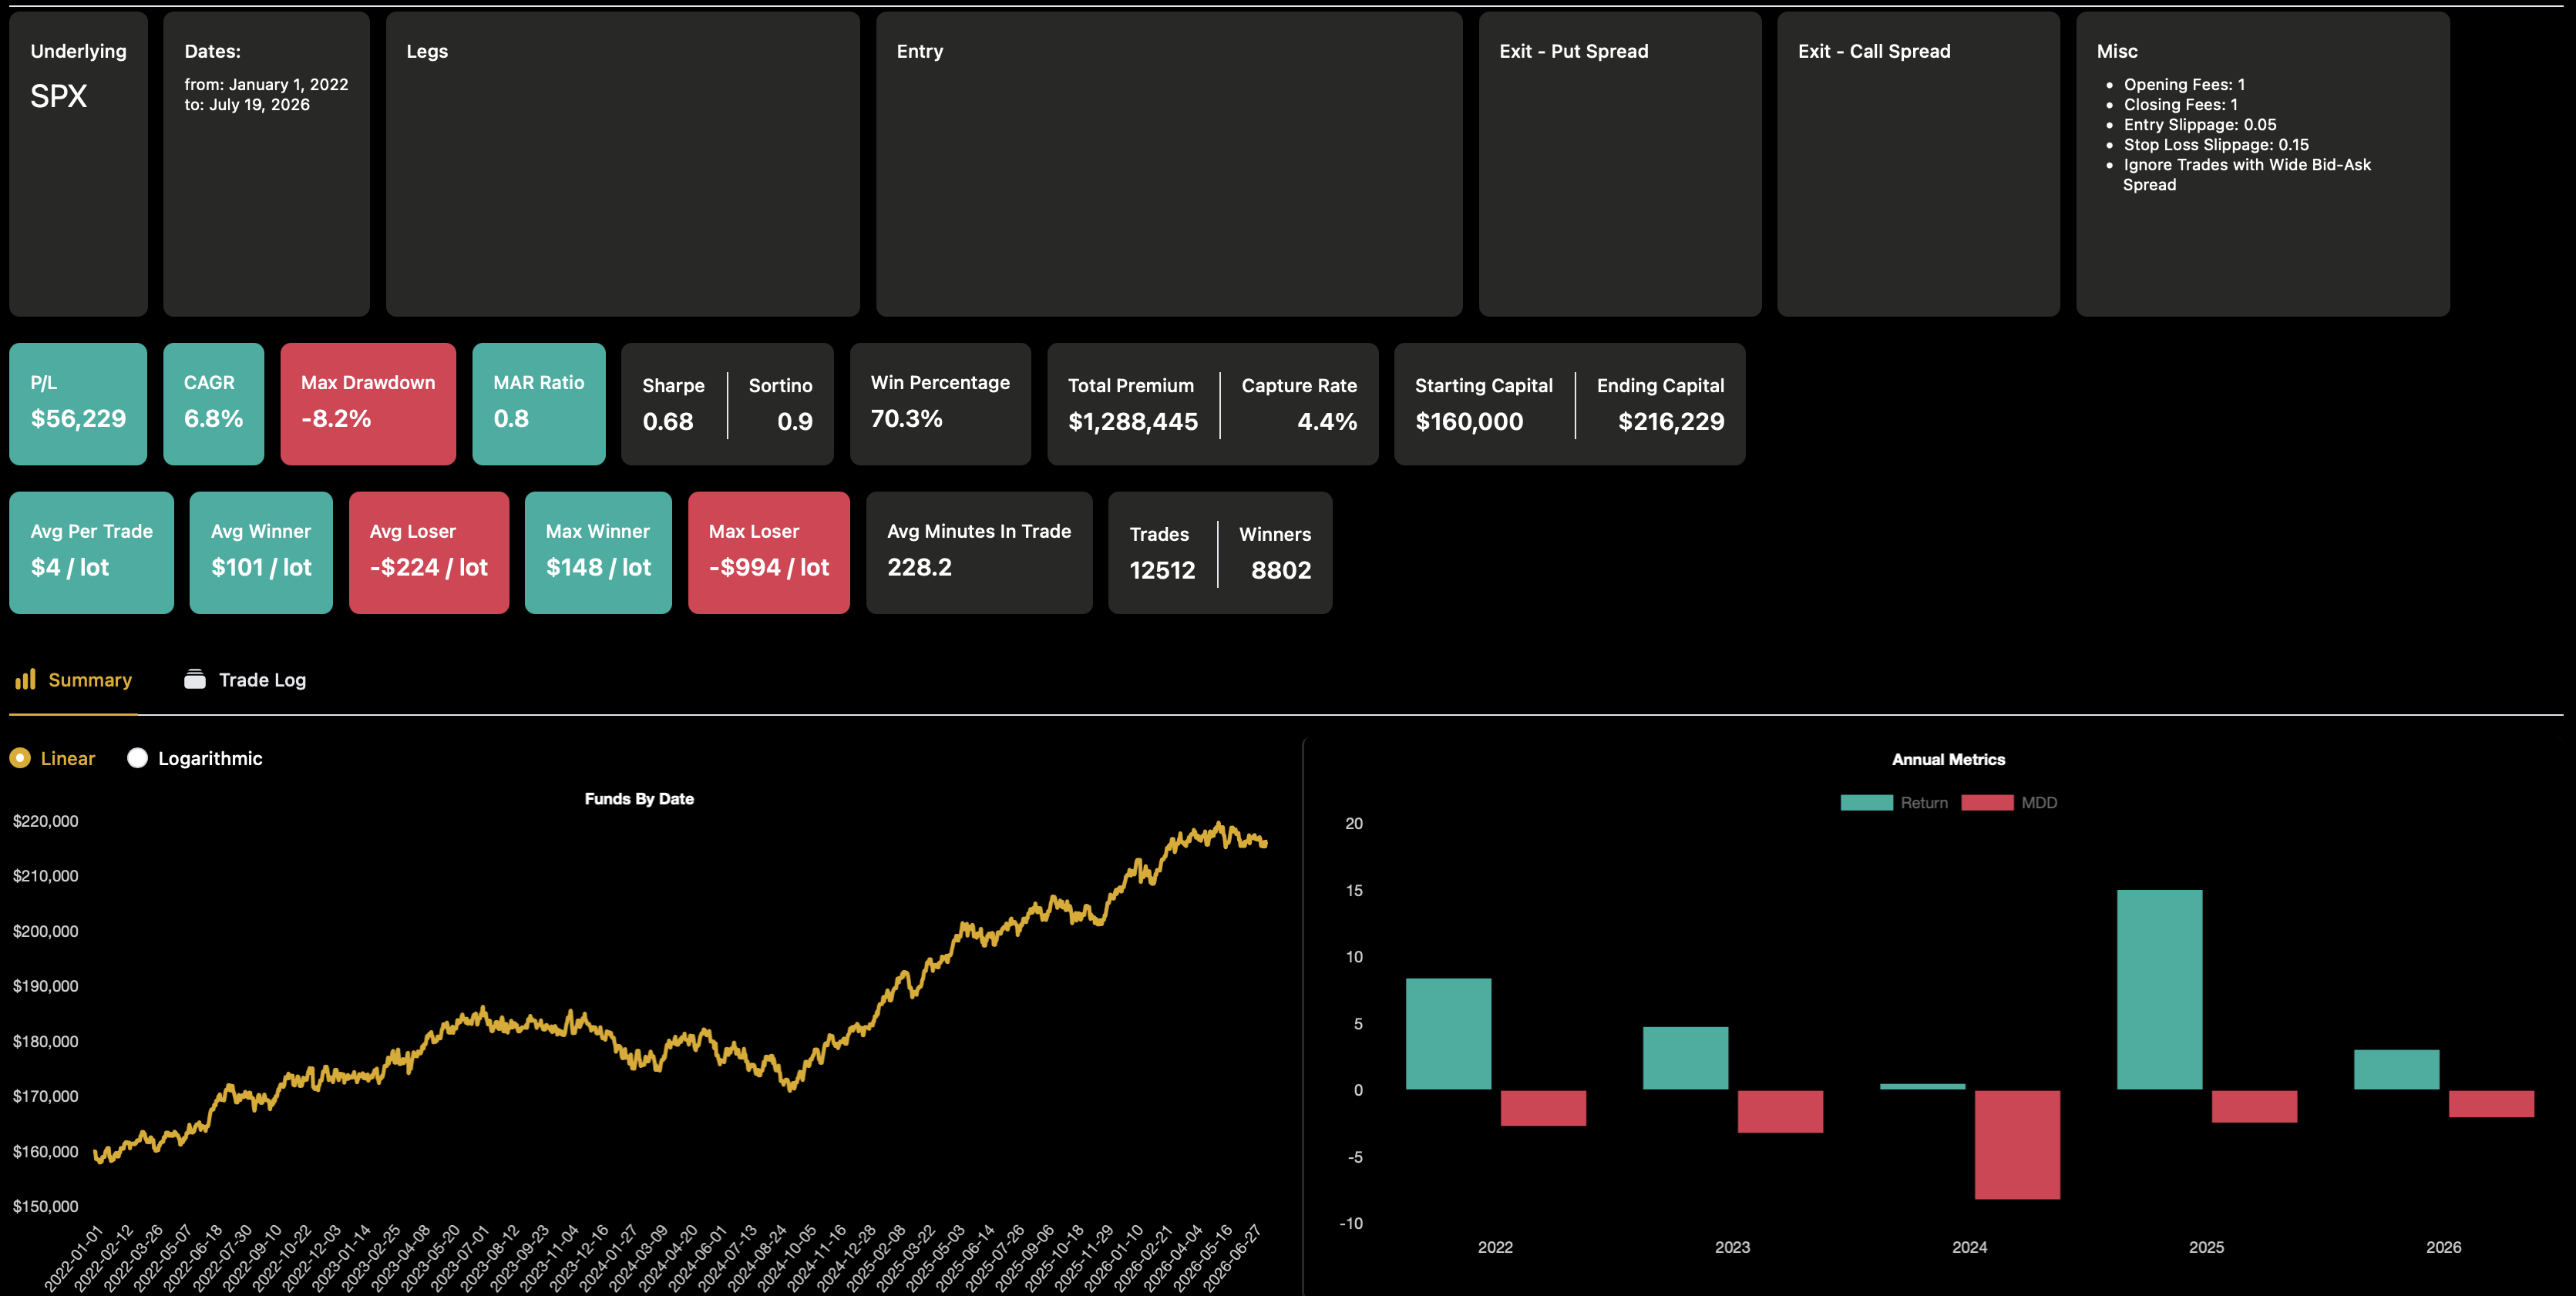Click the Sortino value 0.9
Screen dimensions: 2576x1296
coord(795,422)
